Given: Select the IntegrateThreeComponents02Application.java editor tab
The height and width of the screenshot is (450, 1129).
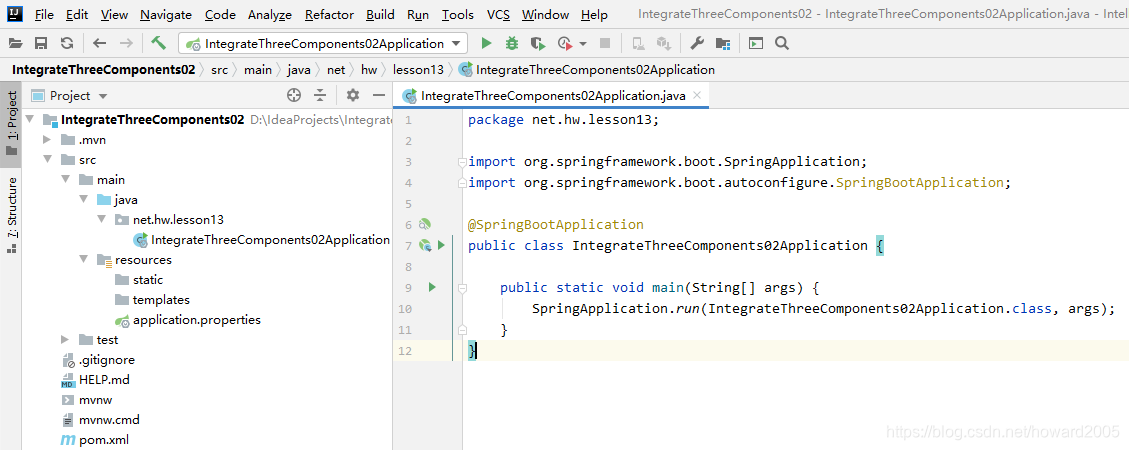Looking at the screenshot, I should point(551,95).
